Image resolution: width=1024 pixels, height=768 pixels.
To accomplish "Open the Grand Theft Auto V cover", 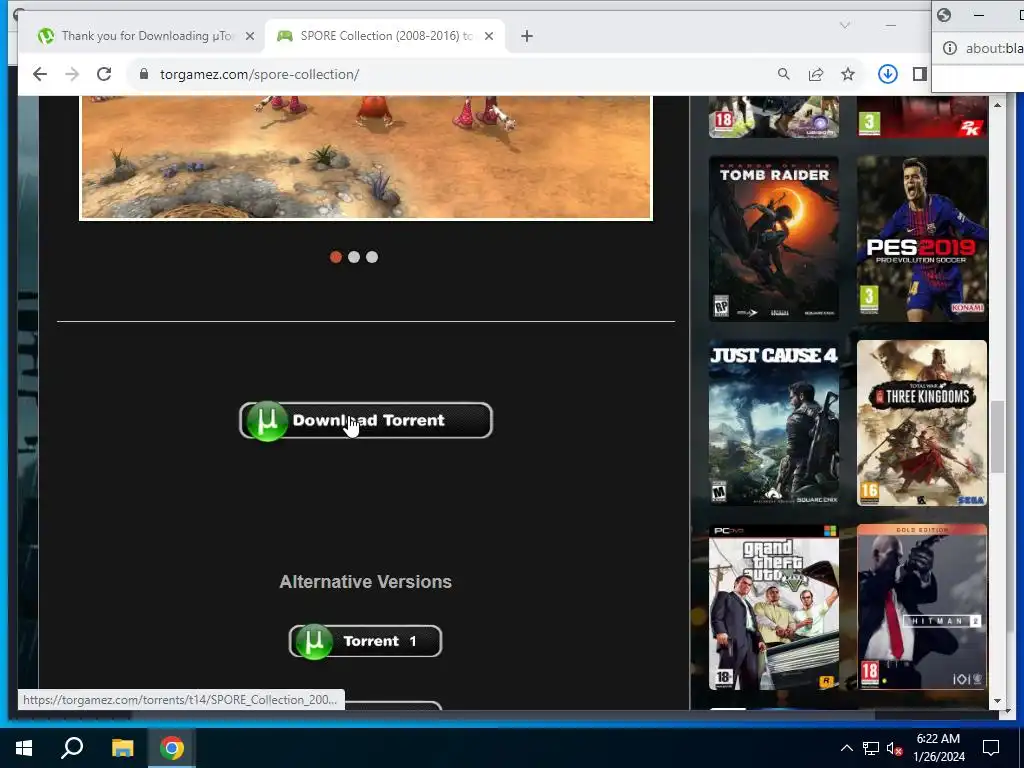I will [x=774, y=607].
